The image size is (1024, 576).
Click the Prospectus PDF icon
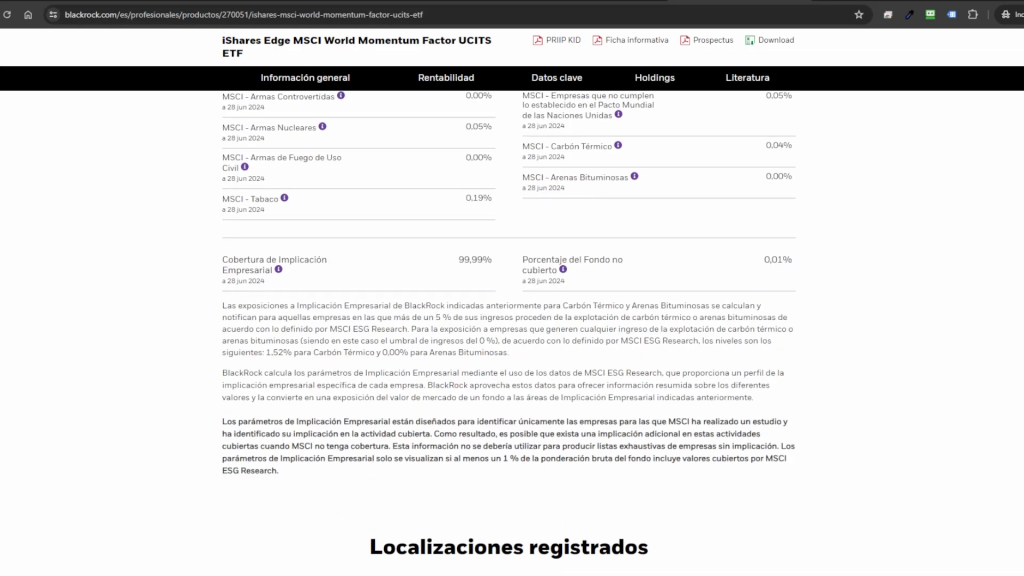pos(684,40)
